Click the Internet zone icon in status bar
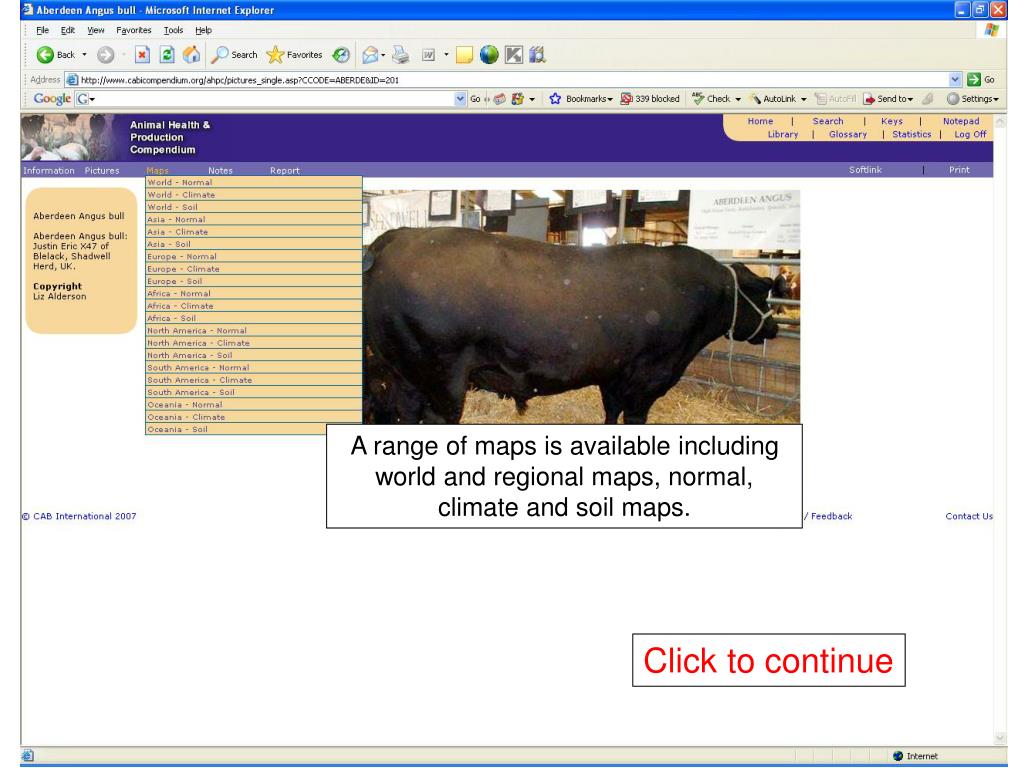Viewport: 1024px width, 768px height. 898,756
